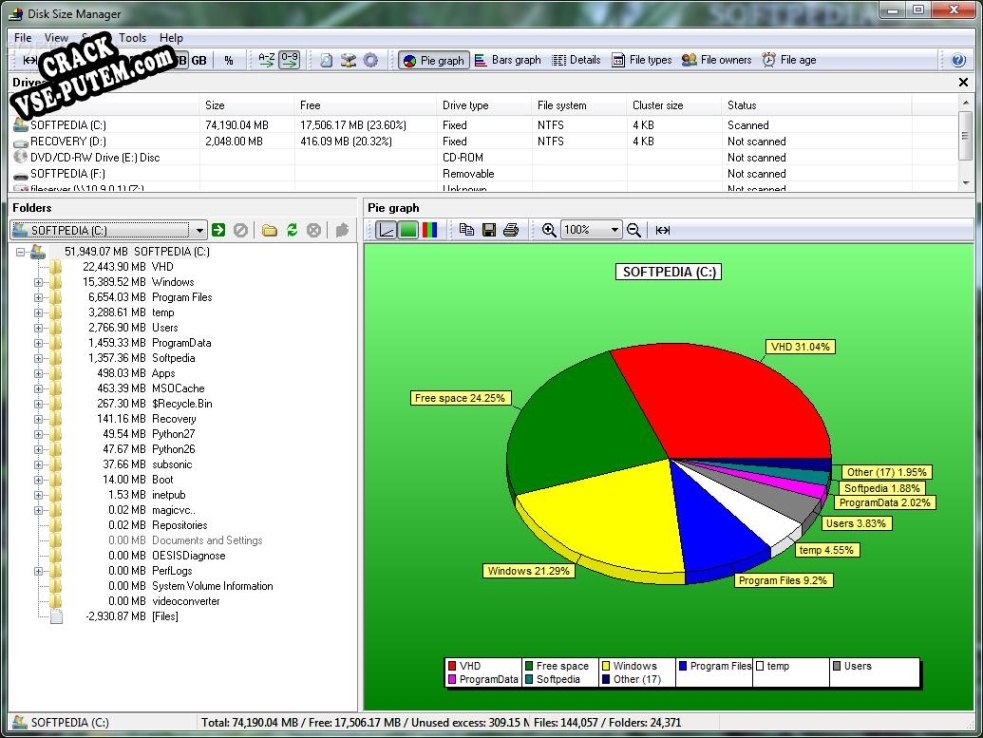
Task: Show the File age view
Action: (789, 60)
